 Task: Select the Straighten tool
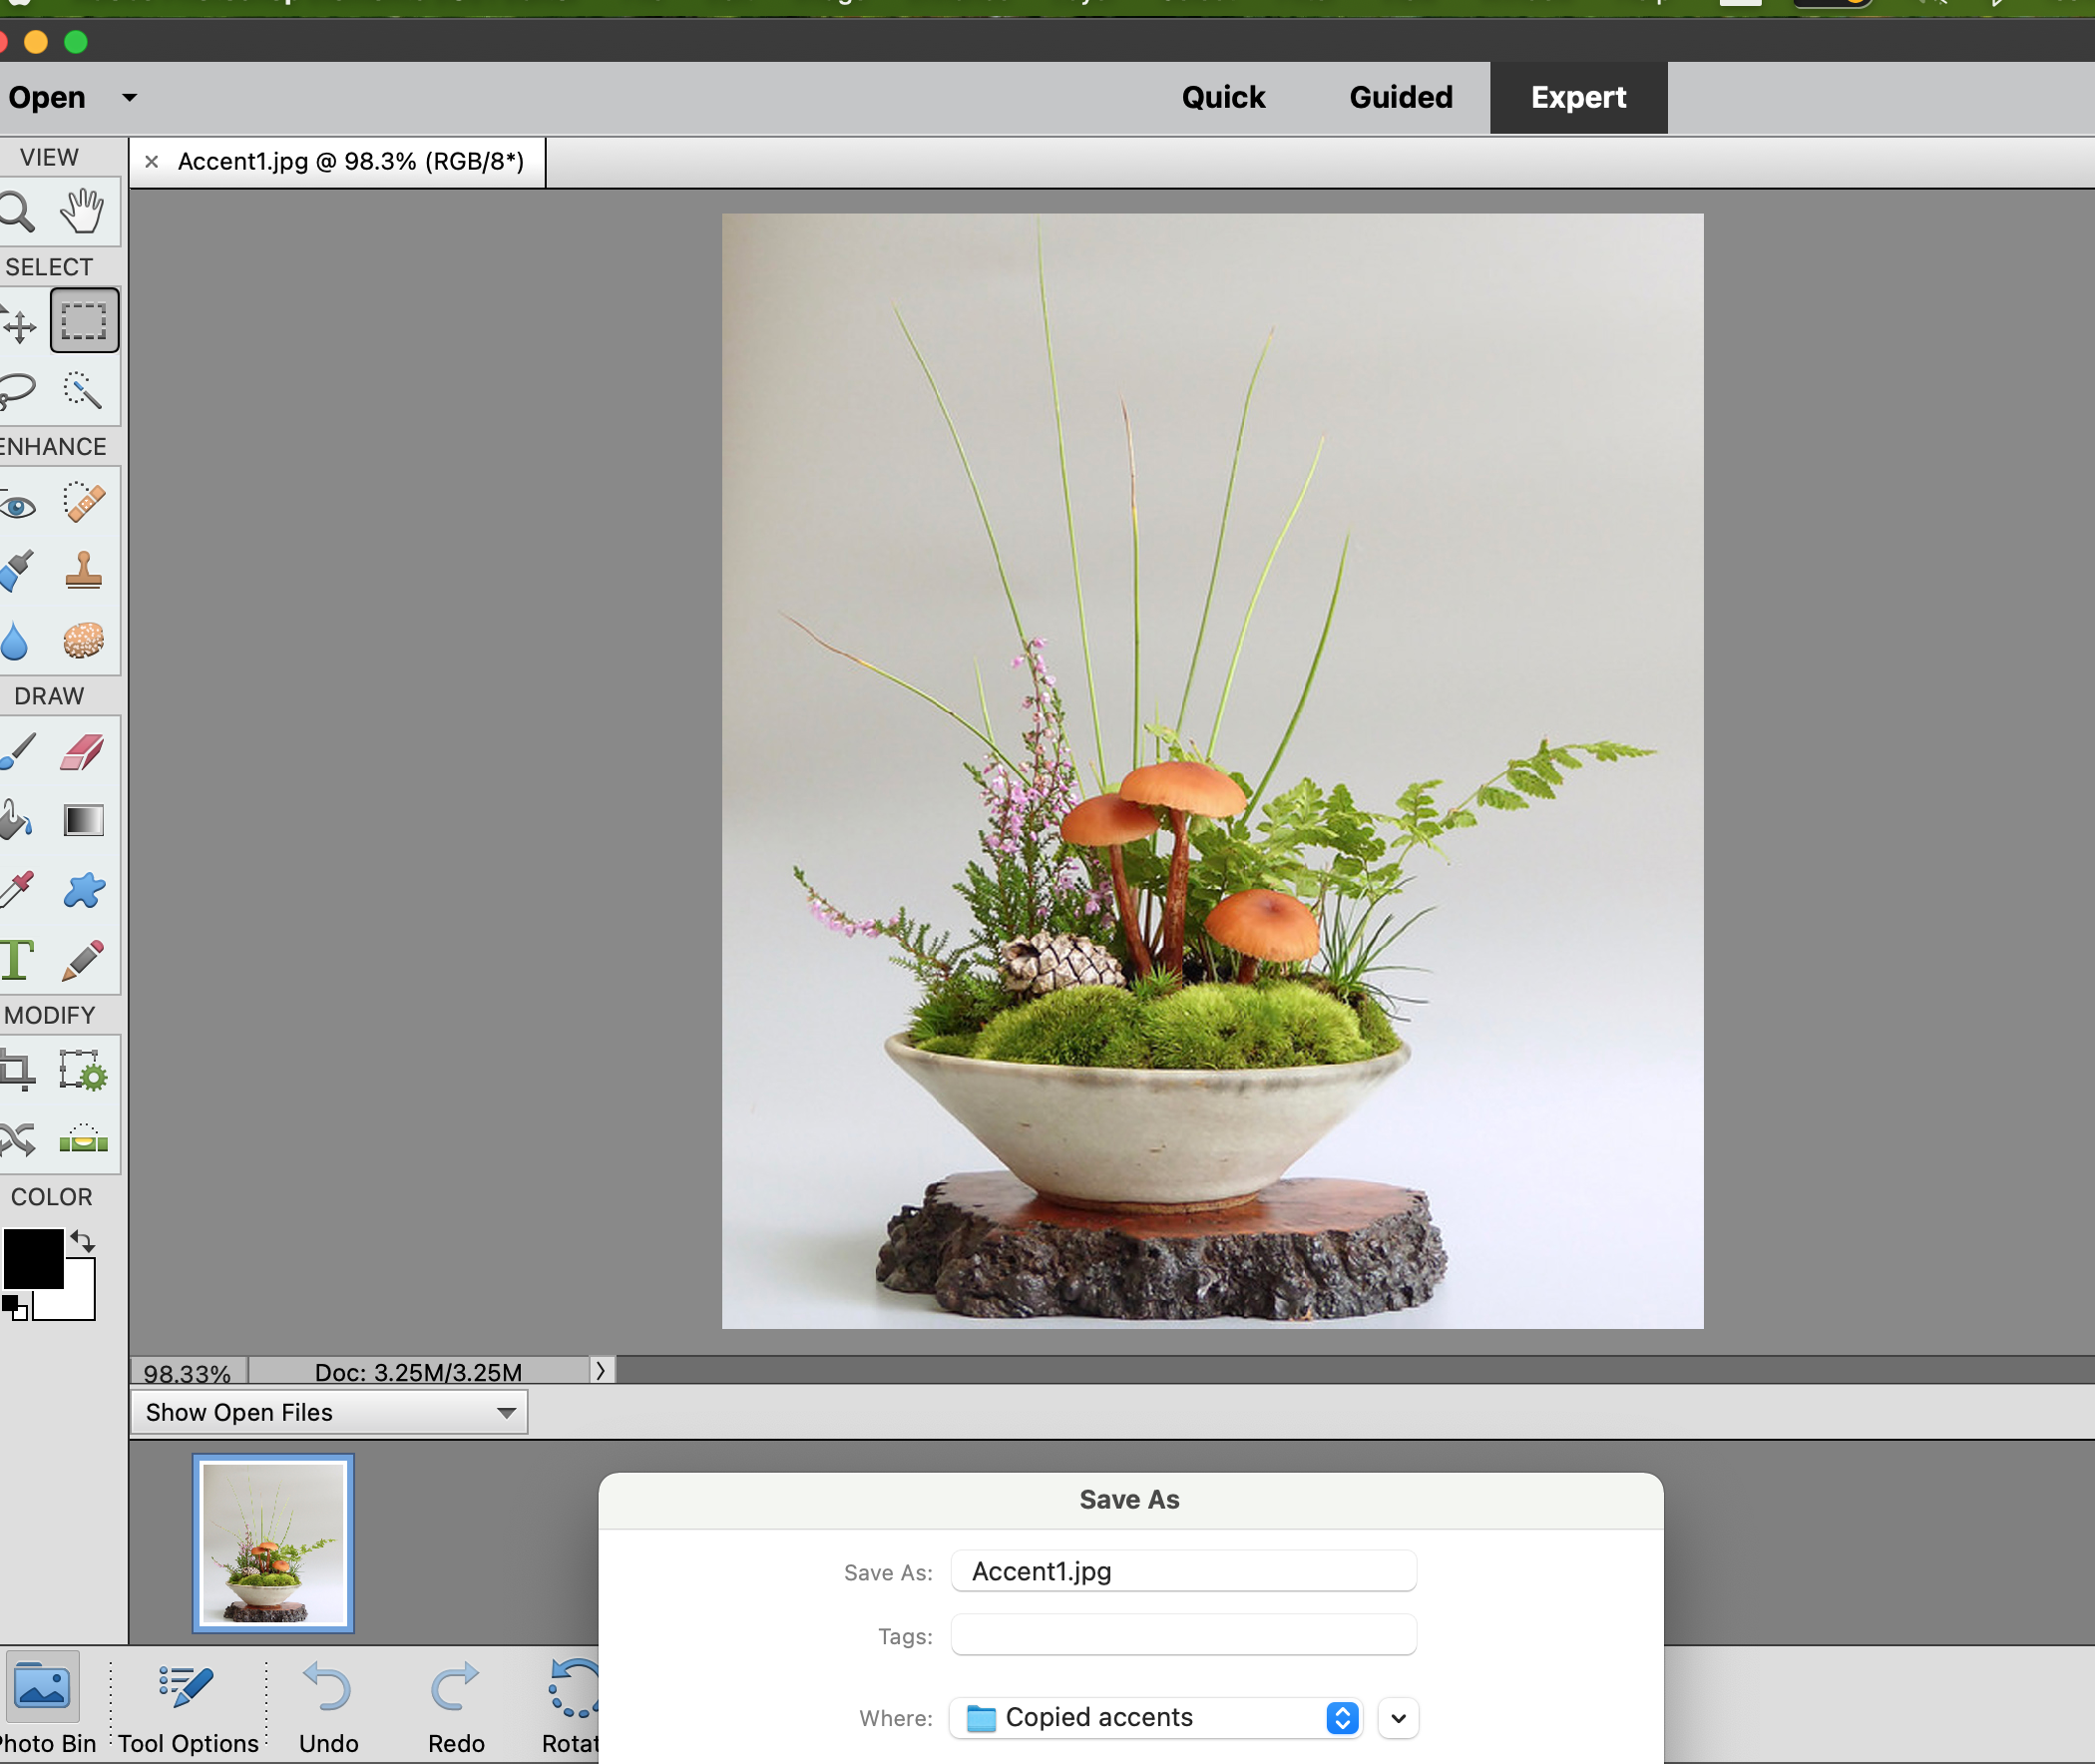tap(84, 1139)
